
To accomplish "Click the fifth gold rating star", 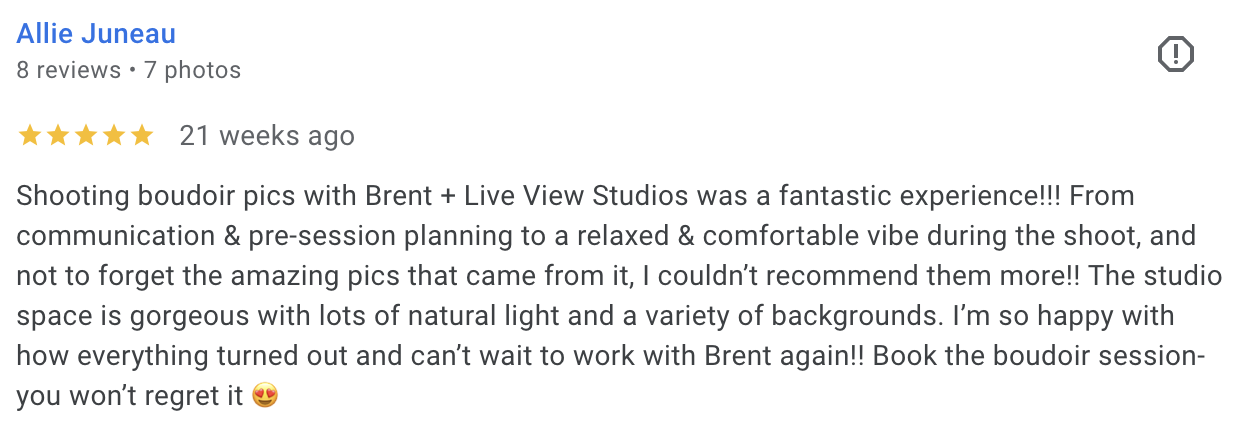I will (141, 135).
